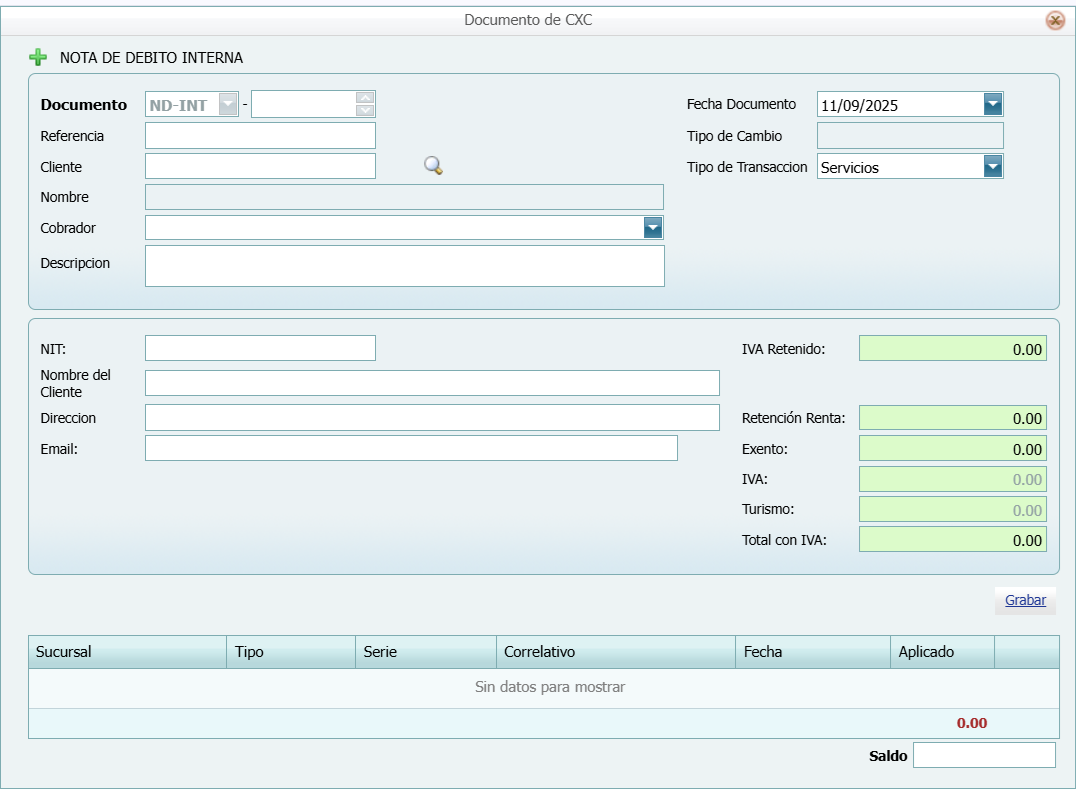
Task: Click the magnifying glass client search icon
Action: pyautogui.click(x=433, y=166)
